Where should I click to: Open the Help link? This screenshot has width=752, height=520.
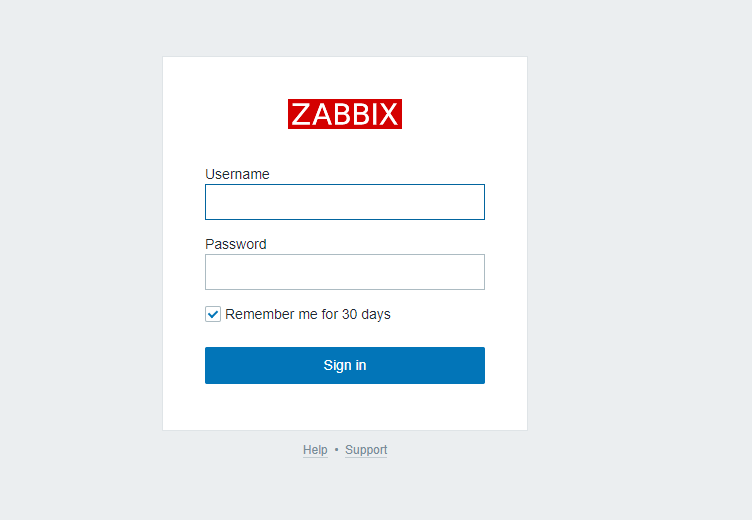tap(315, 450)
